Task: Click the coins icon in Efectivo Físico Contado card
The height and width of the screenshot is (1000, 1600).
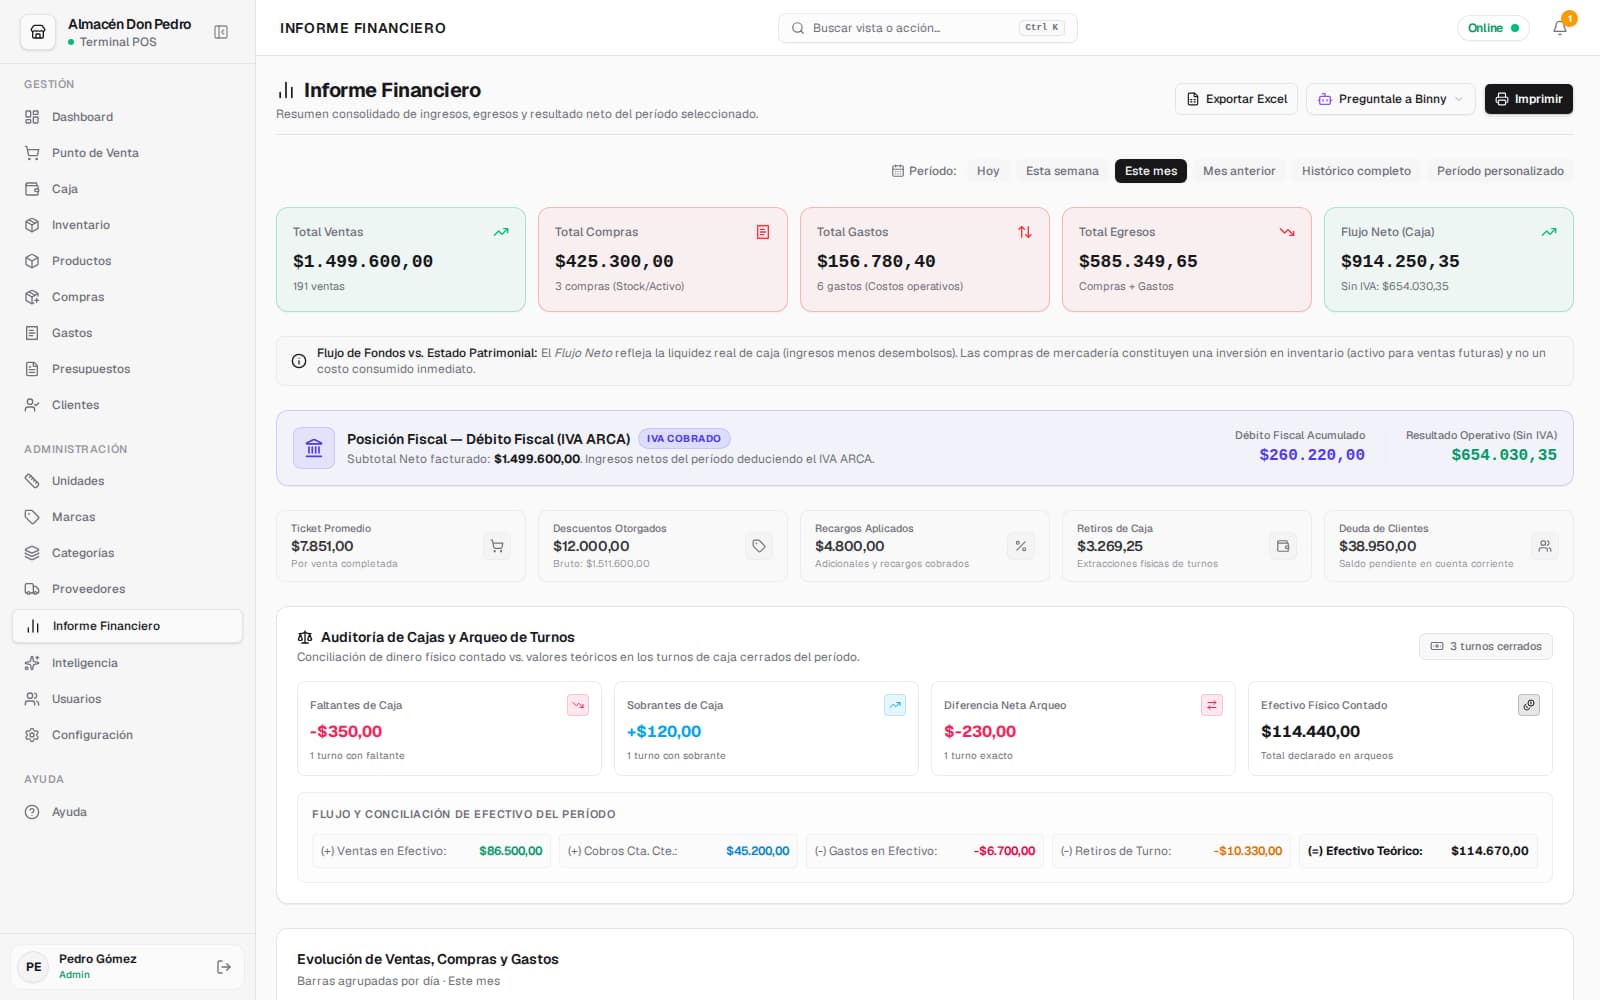Action: click(x=1529, y=705)
